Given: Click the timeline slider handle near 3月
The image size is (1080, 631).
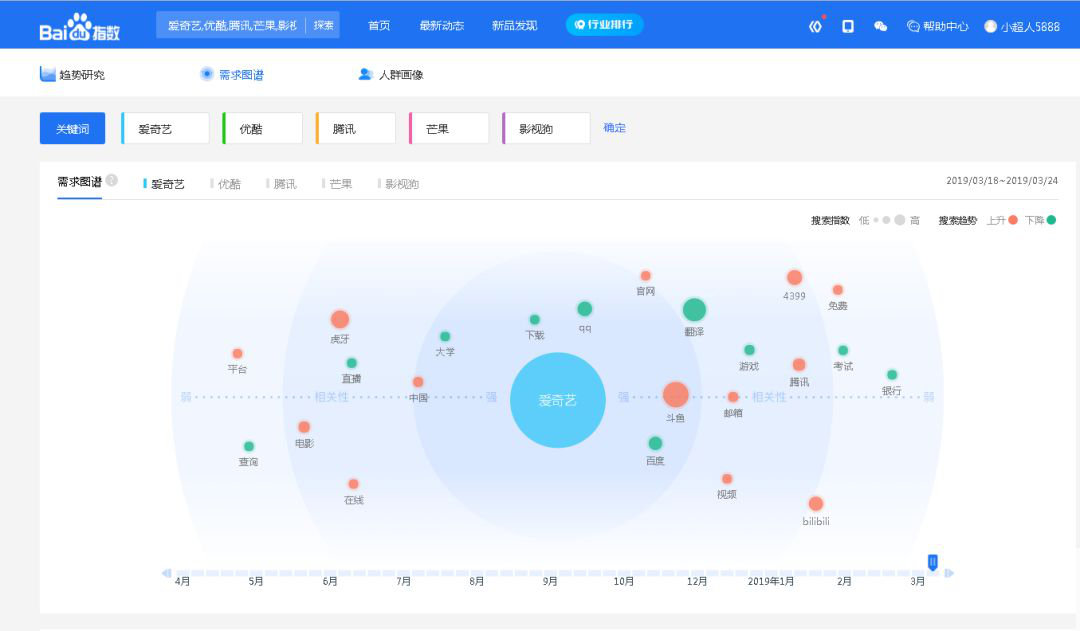Looking at the screenshot, I should [933, 563].
